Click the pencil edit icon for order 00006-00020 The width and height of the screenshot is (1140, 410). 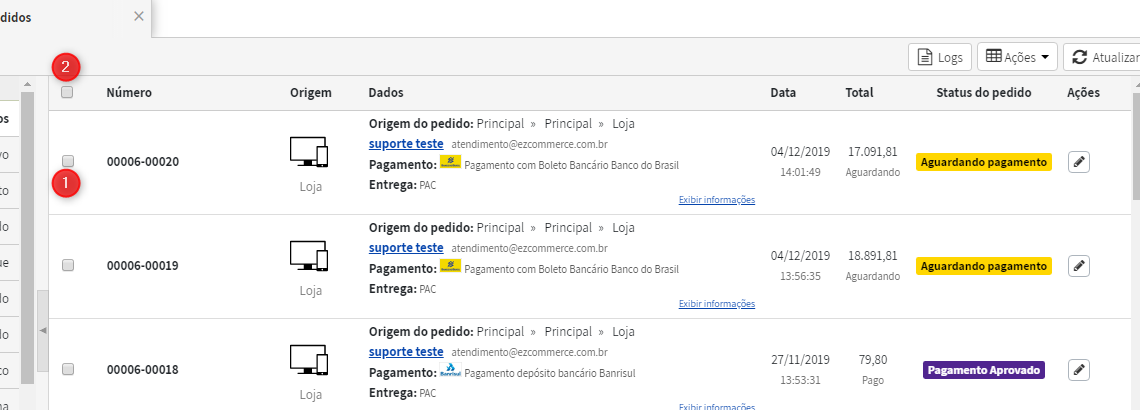click(x=1080, y=161)
